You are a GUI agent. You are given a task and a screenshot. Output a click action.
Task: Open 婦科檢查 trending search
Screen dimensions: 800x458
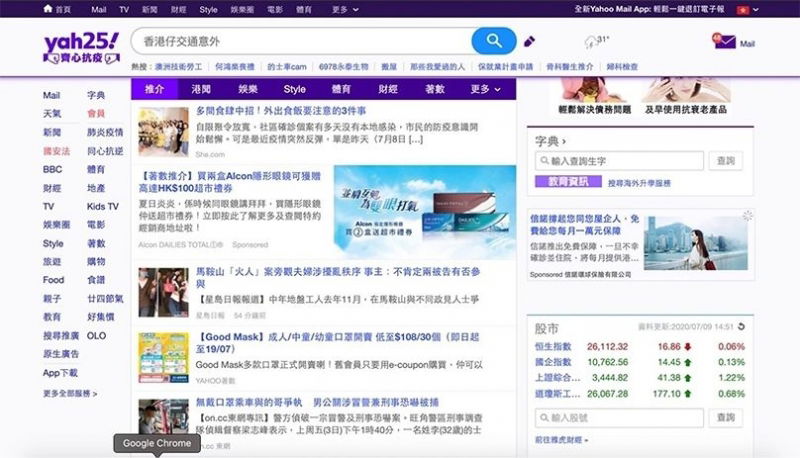click(622, 67)
